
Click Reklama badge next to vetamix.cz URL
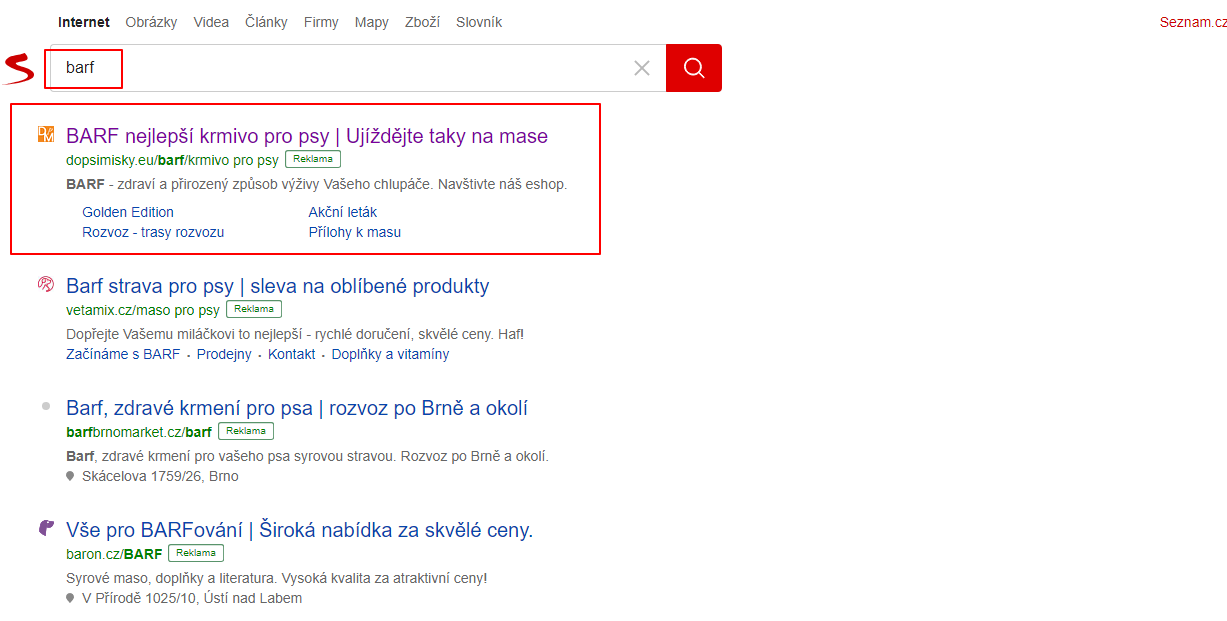point(254,309)
